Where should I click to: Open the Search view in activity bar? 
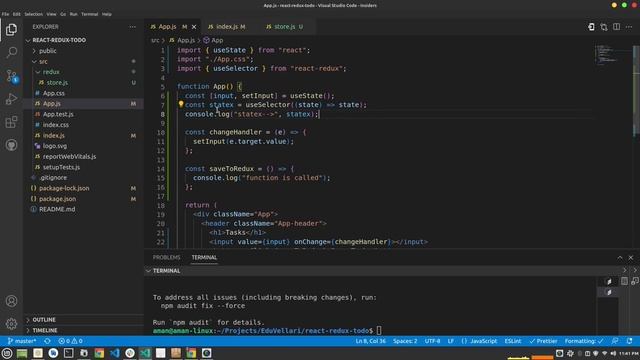pyautogui.click(x=11, y=52)
